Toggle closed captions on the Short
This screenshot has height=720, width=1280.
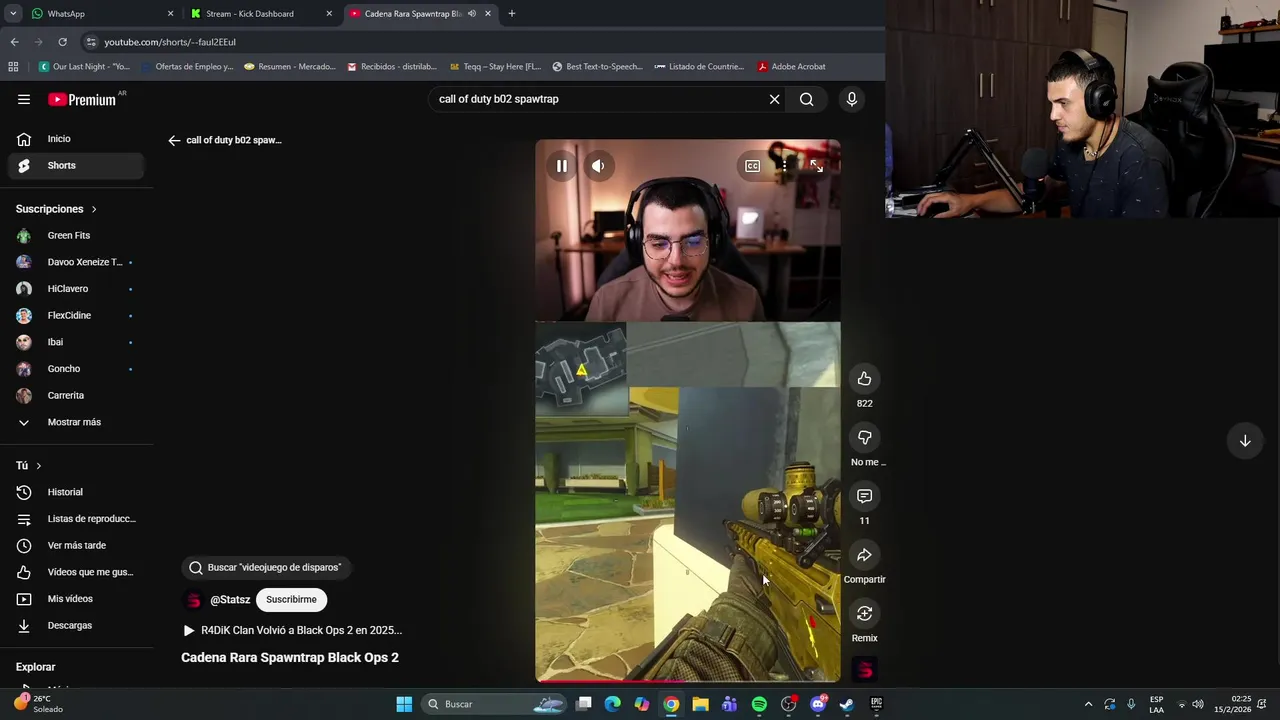(752, 166)
